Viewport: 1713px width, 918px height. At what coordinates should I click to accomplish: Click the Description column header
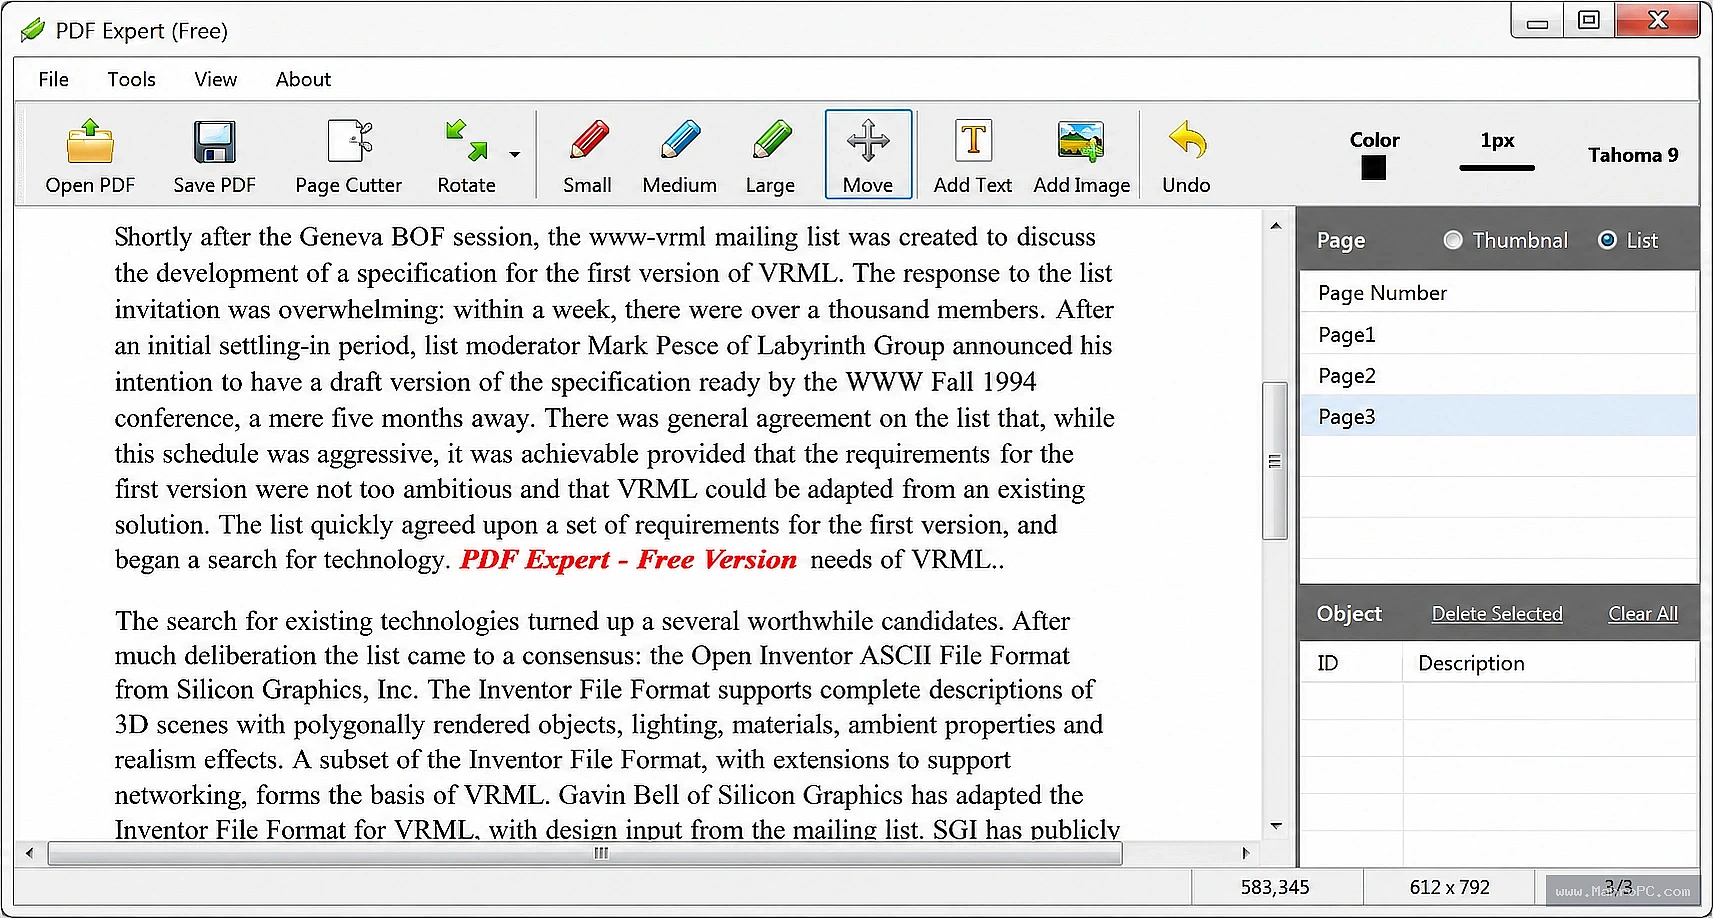pyautogui.click(x=1549, y=663)
